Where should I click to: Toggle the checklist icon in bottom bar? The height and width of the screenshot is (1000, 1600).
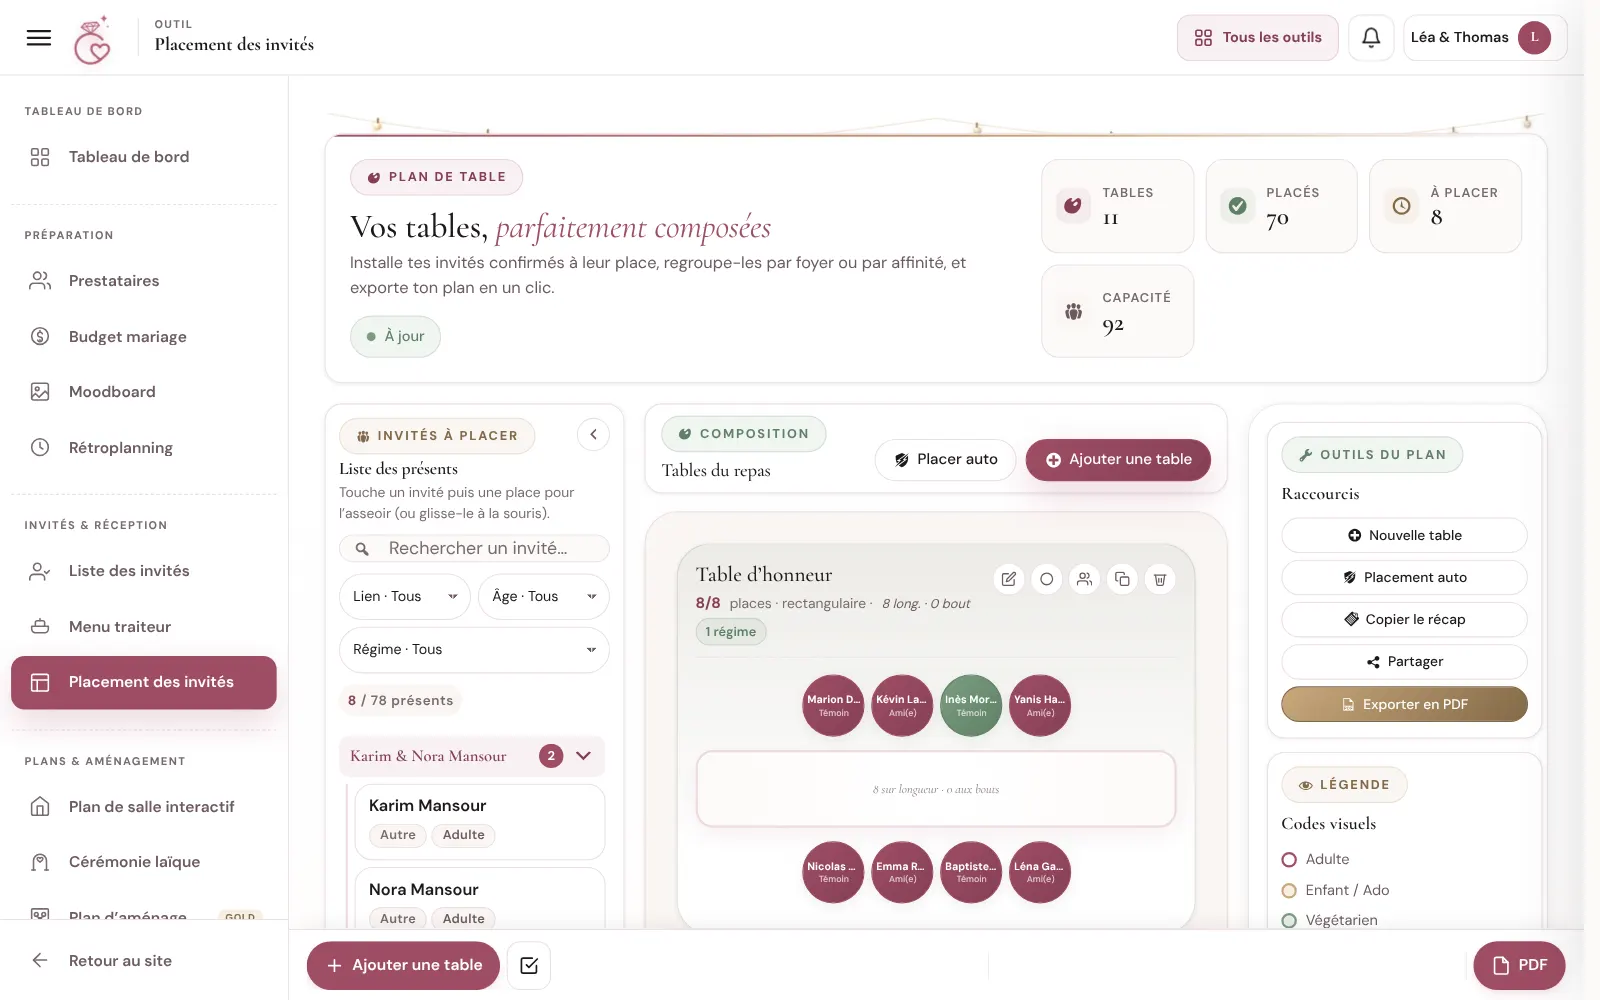[x=529, y=965]
